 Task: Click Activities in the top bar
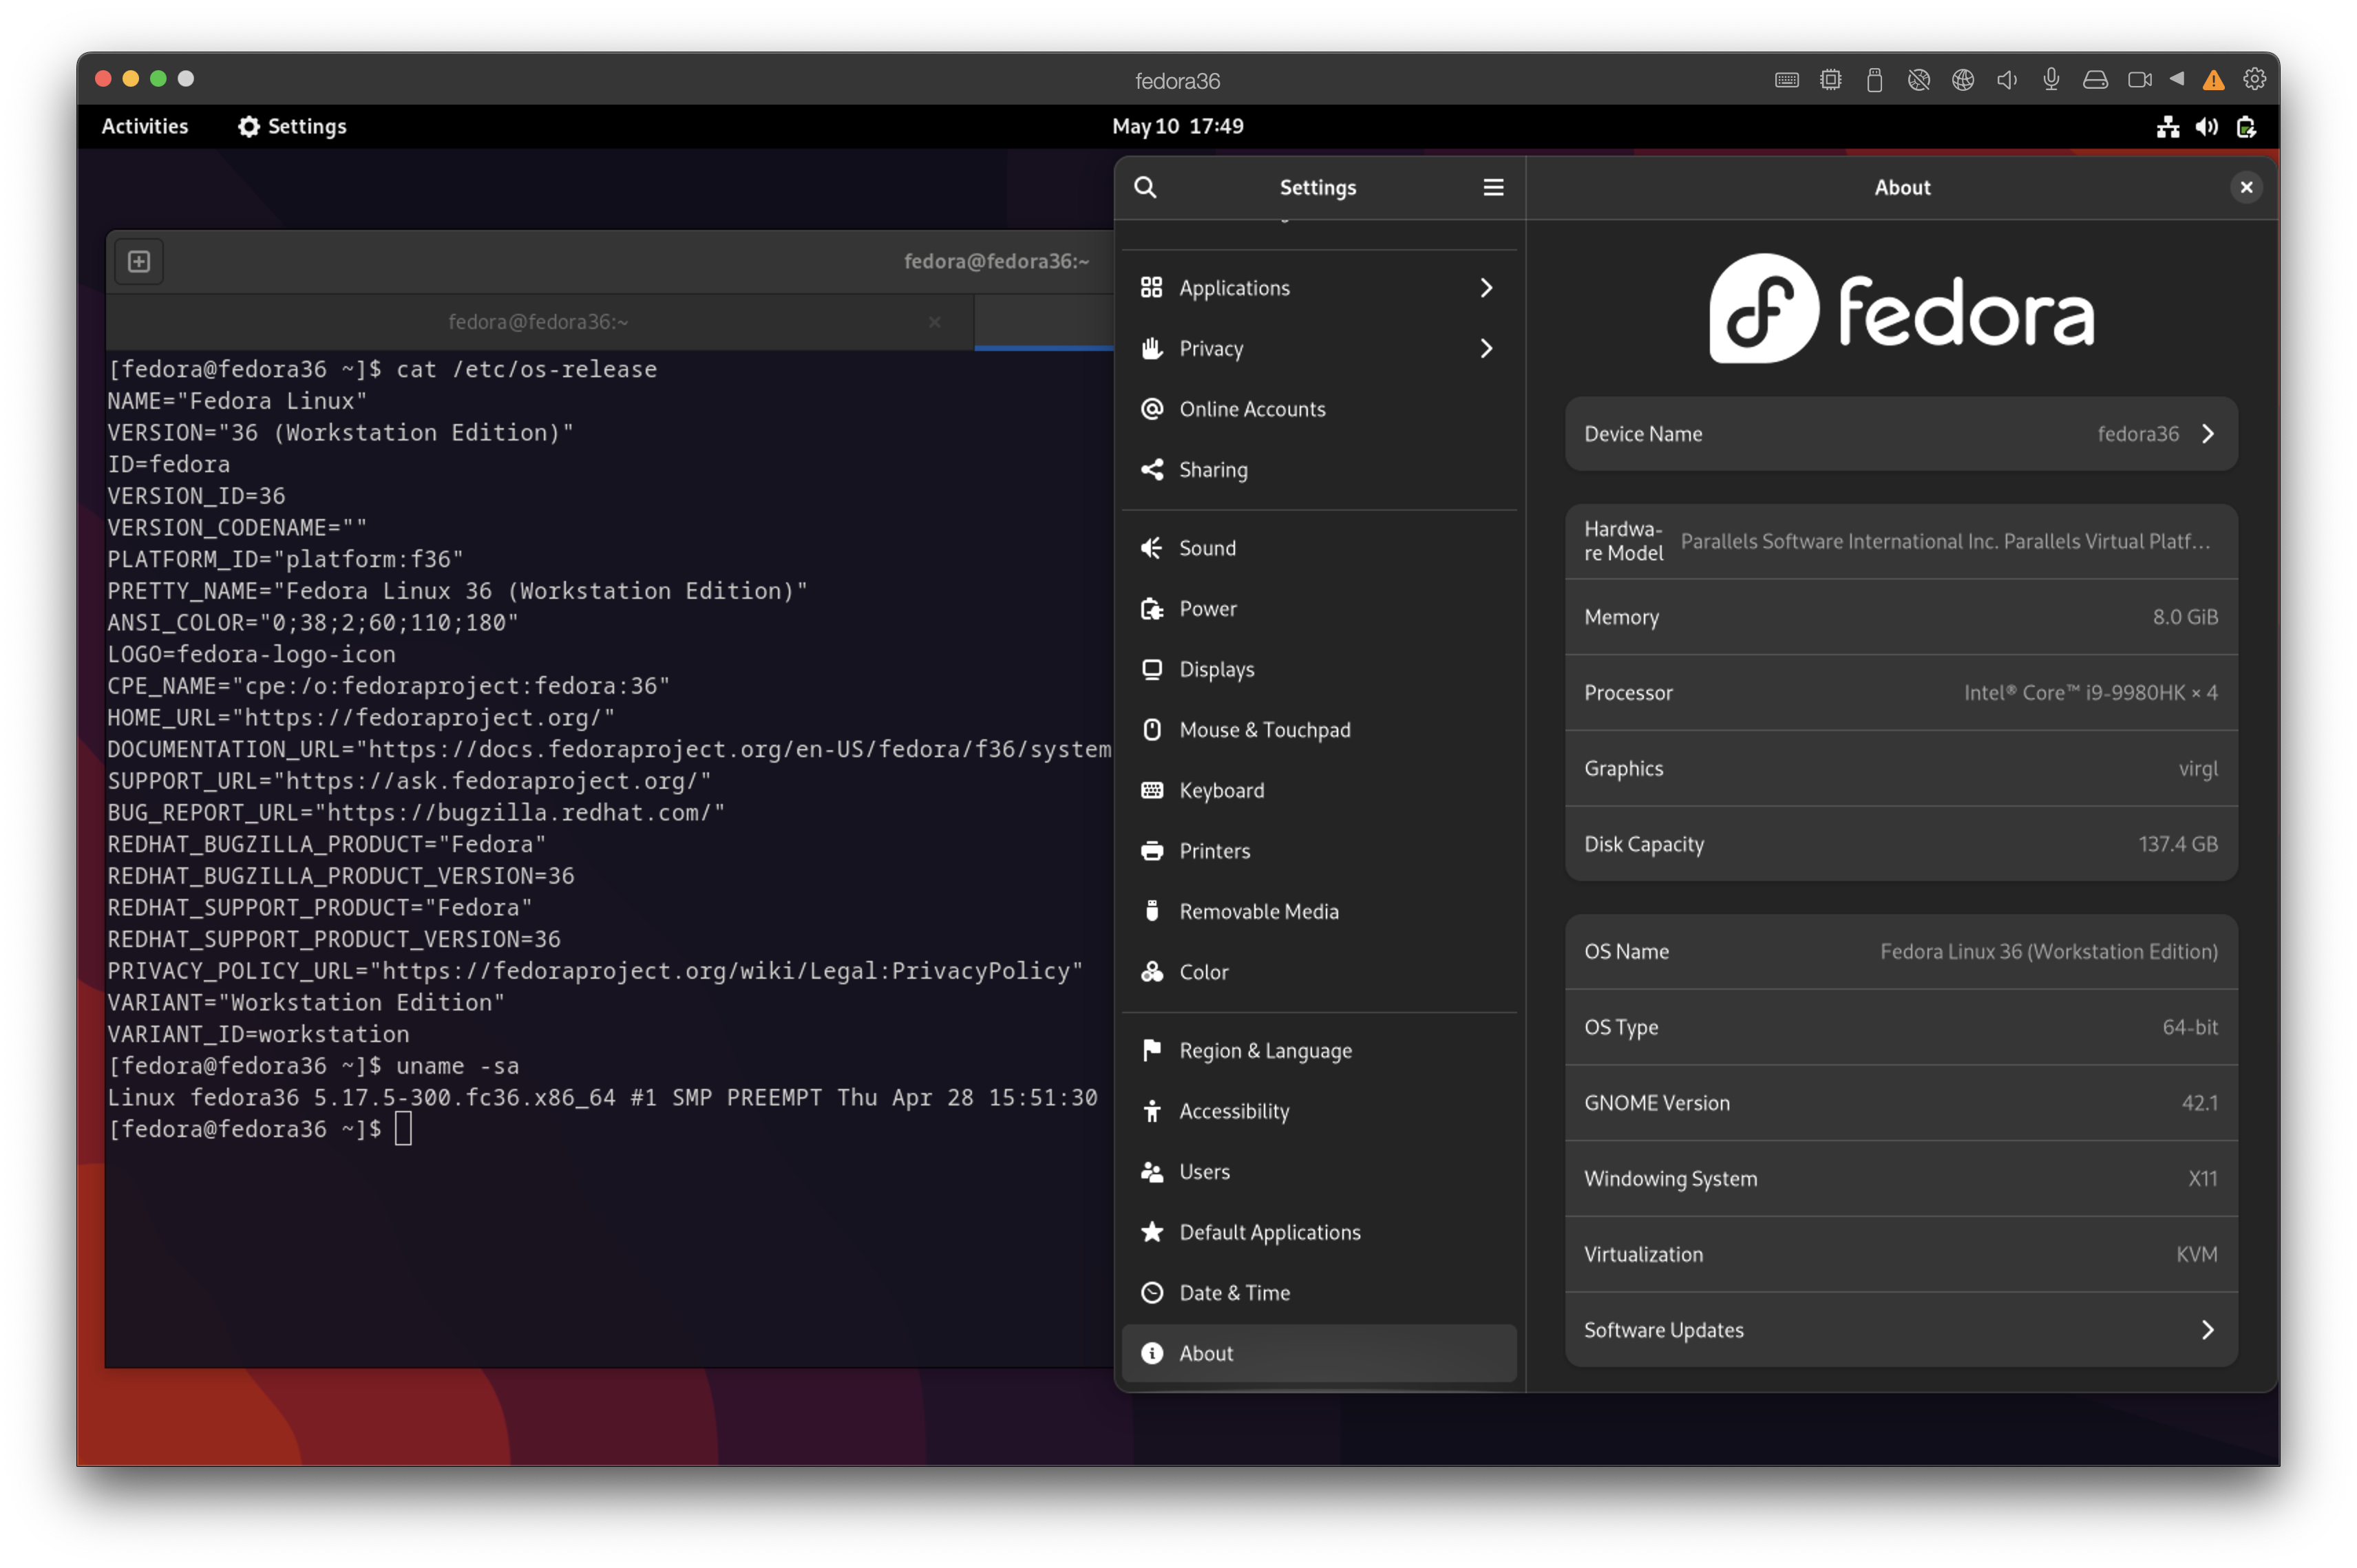coord(145,127)
